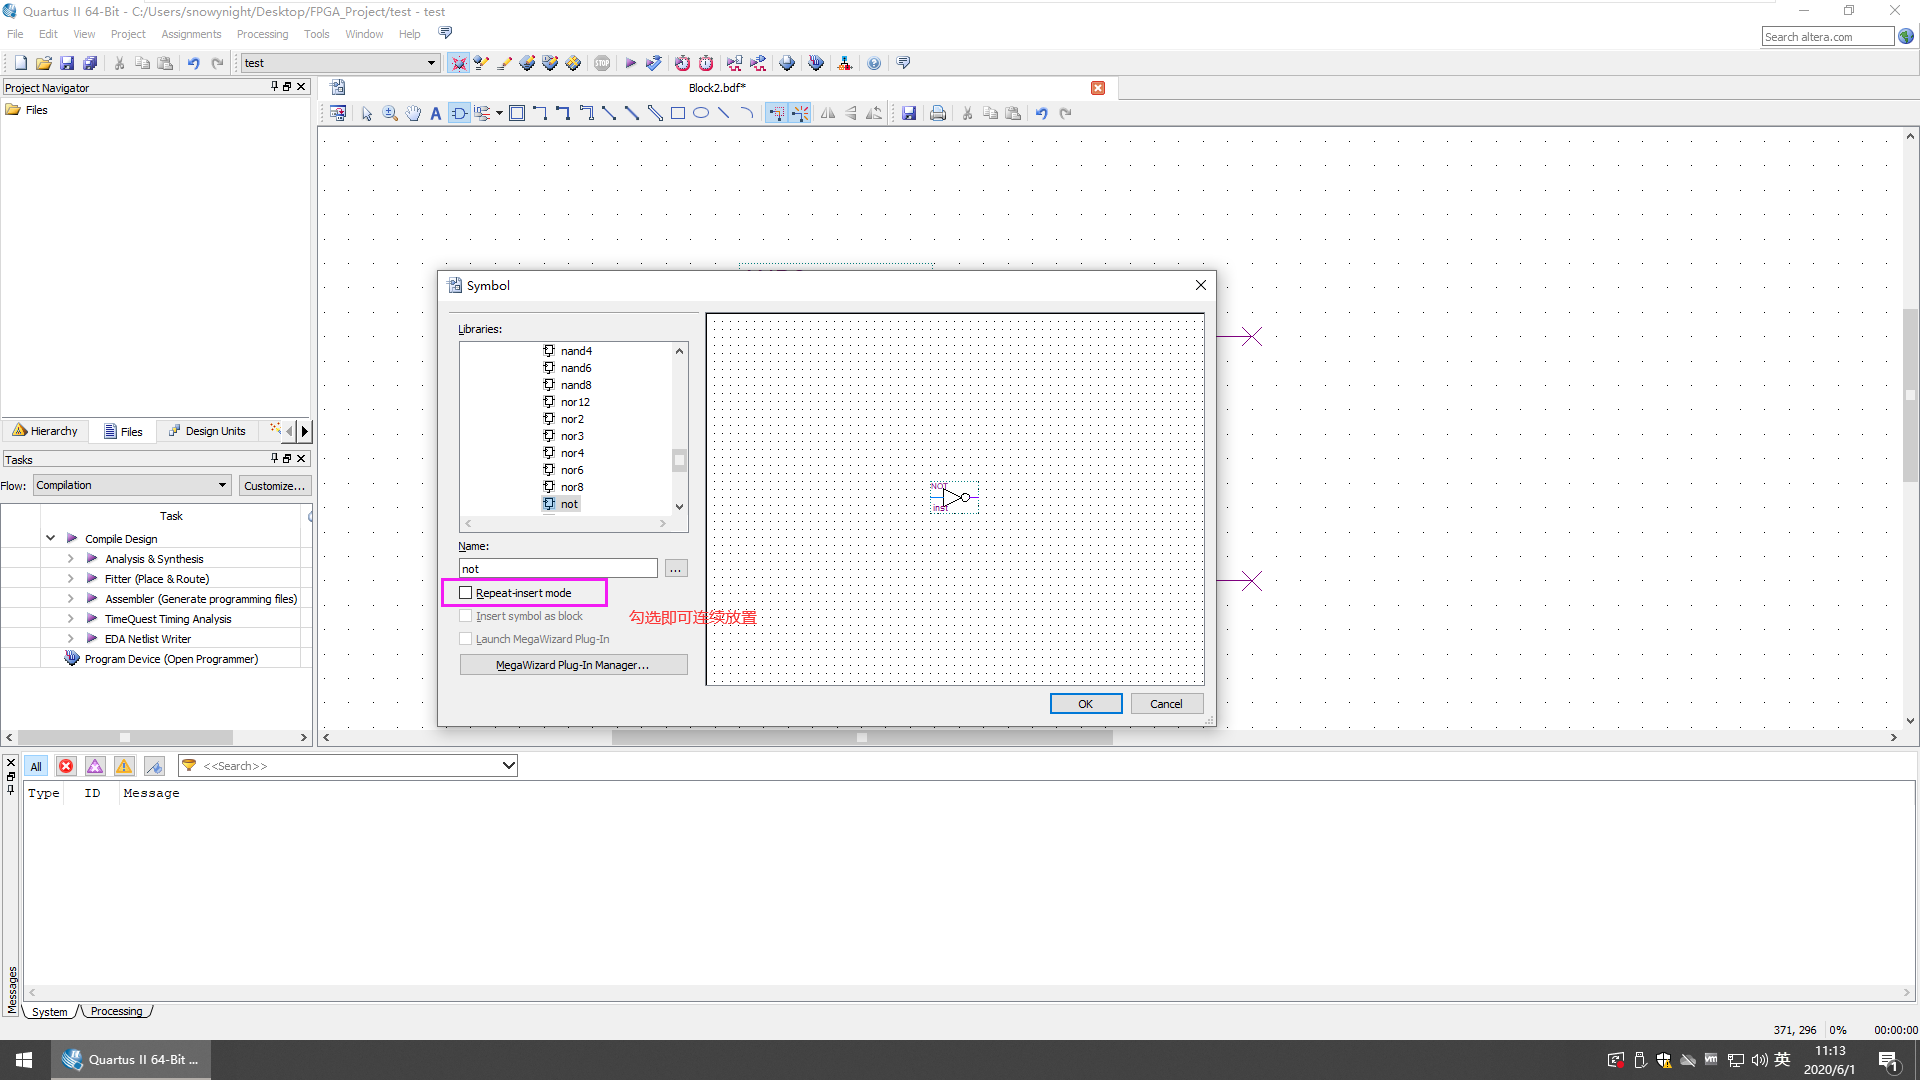This screenshot has width=1920, height=1080.
Task: Expand the nor gate family in Libraries
Action: [x=574, y=401]
